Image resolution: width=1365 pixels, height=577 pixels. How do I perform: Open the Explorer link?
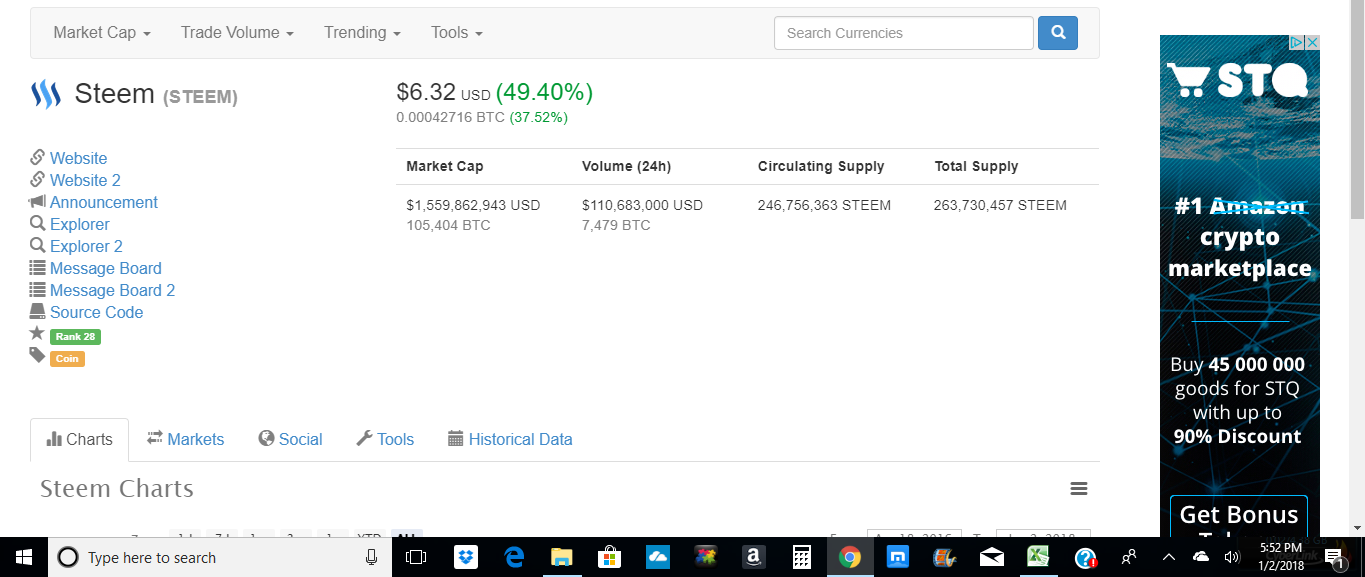pyautogui.click(x=80, y=224)
